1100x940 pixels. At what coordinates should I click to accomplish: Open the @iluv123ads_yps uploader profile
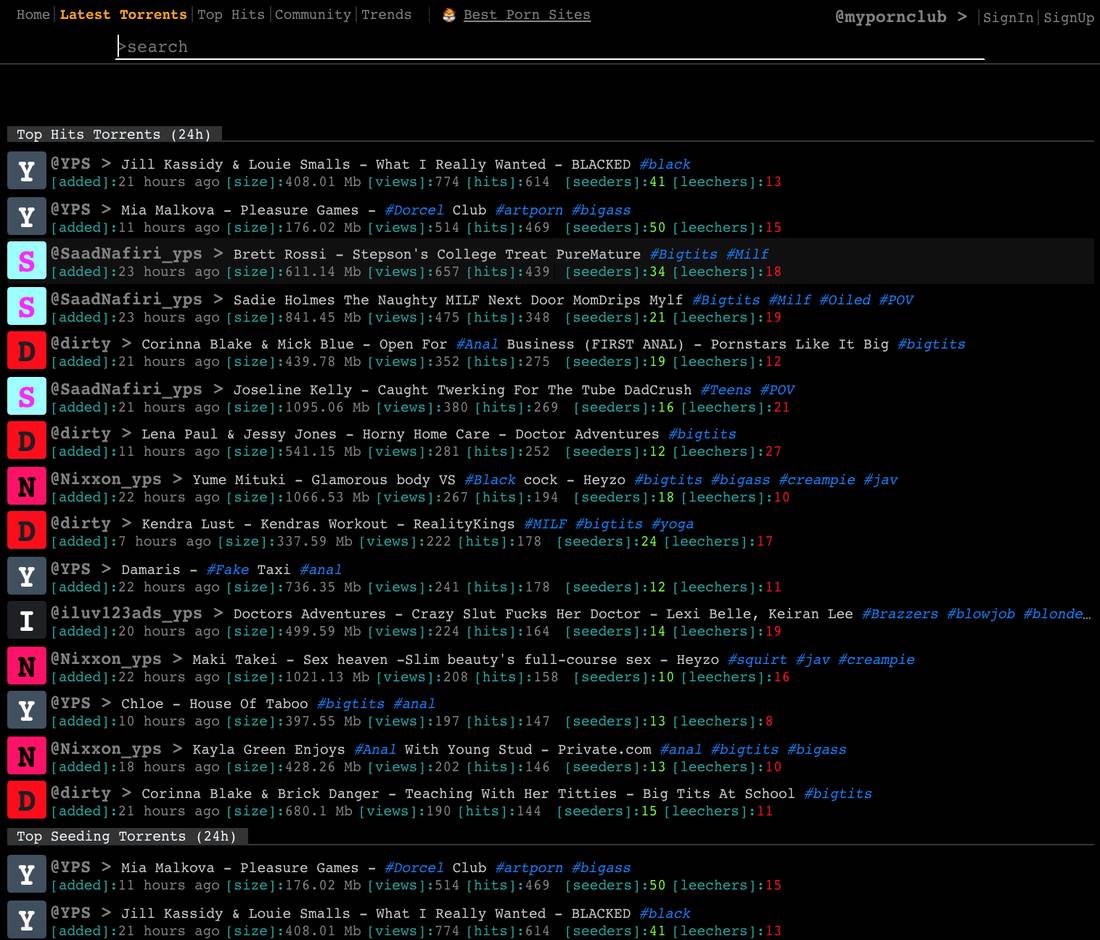point(126,613)
